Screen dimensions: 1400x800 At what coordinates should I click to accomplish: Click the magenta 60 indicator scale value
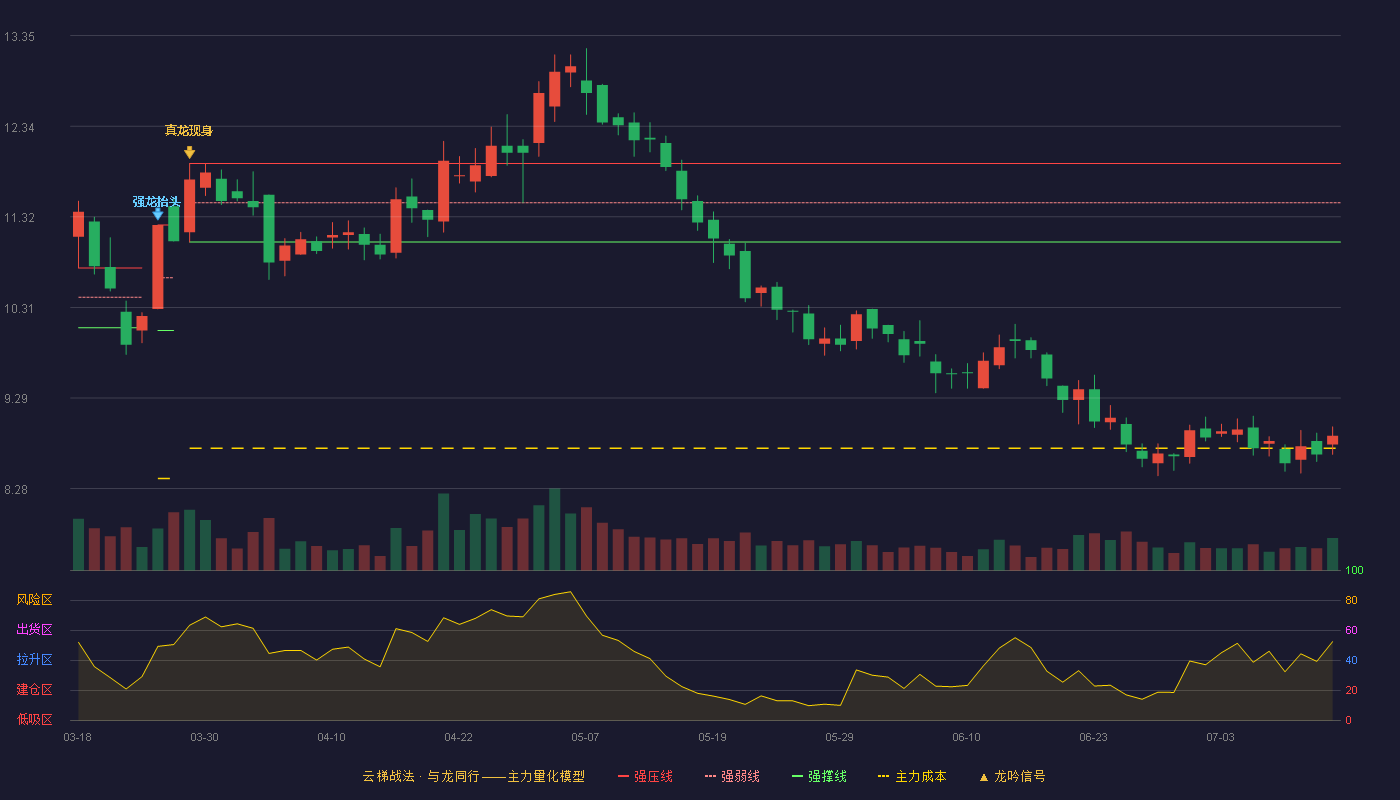click(1351, 630)
